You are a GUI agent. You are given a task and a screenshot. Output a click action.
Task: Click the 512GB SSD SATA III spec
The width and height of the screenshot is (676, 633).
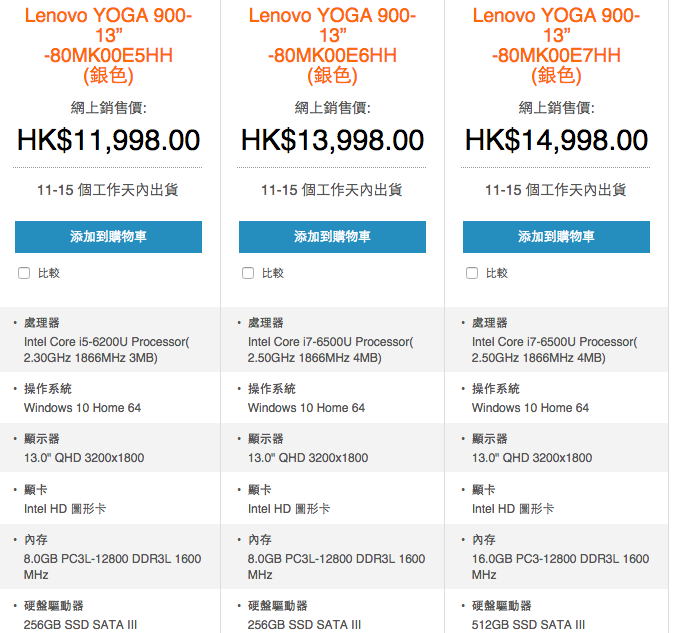tap(528, 625)
